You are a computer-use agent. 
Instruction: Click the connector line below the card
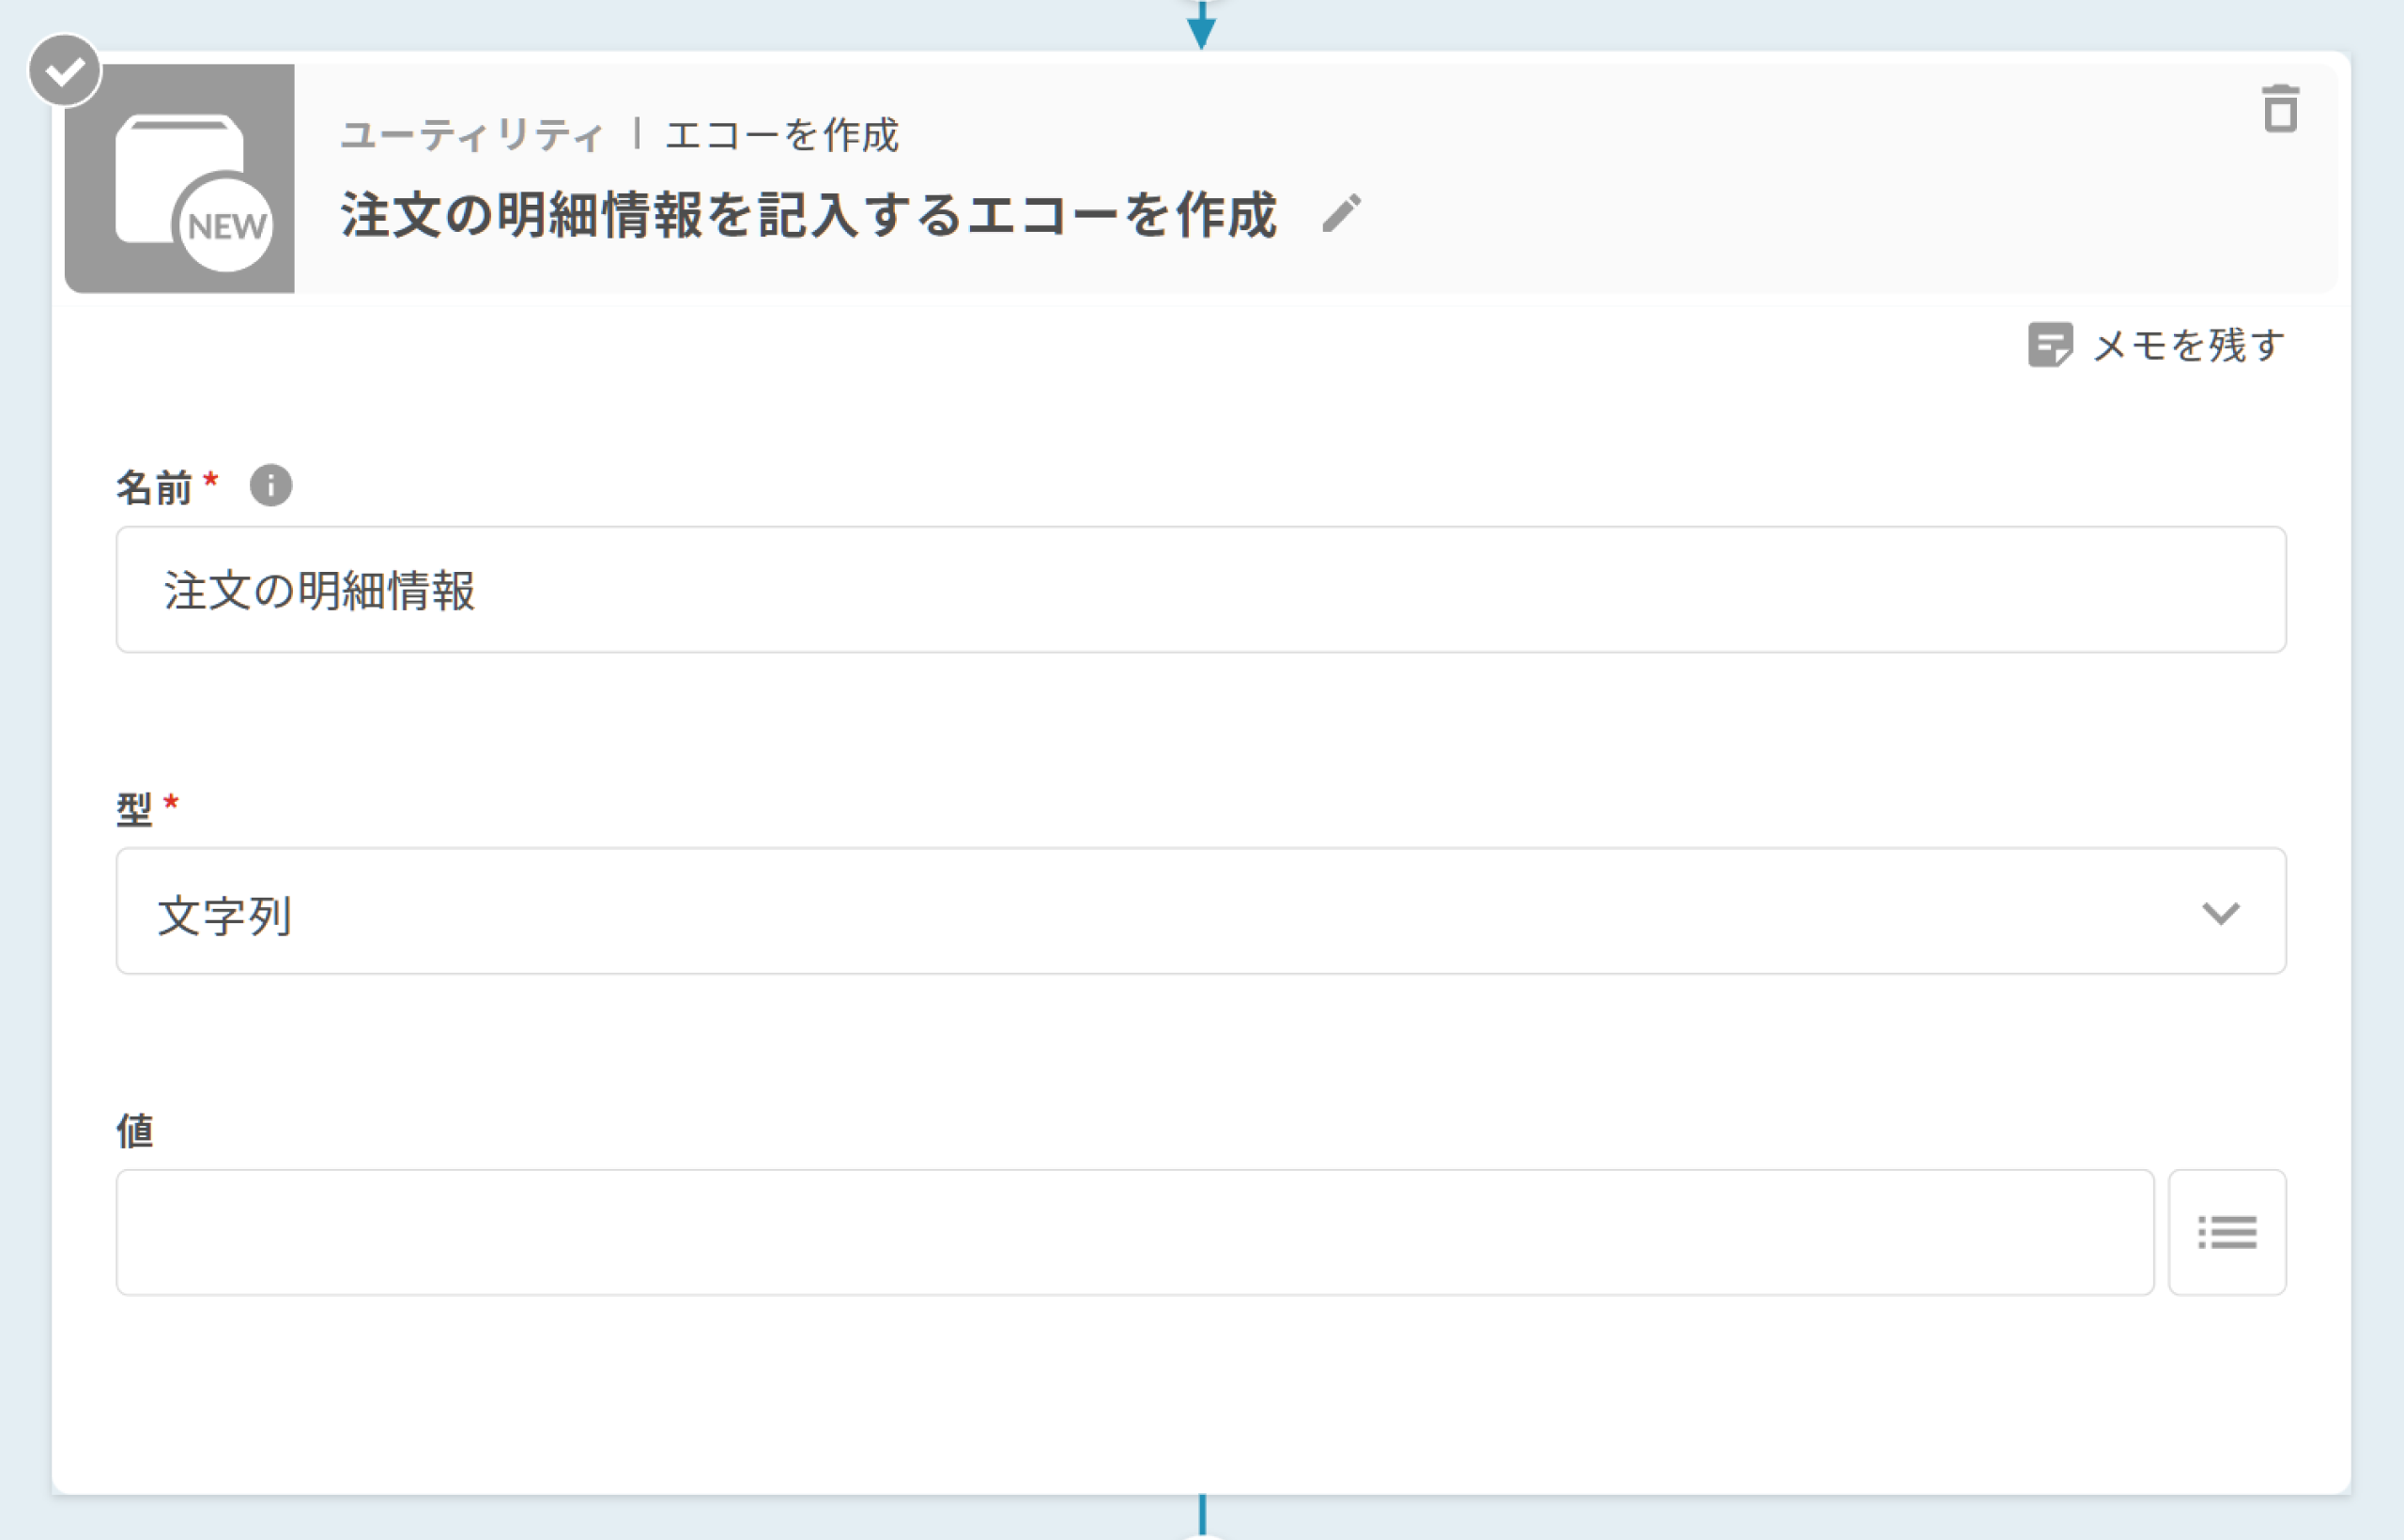coord(1202,1514)
